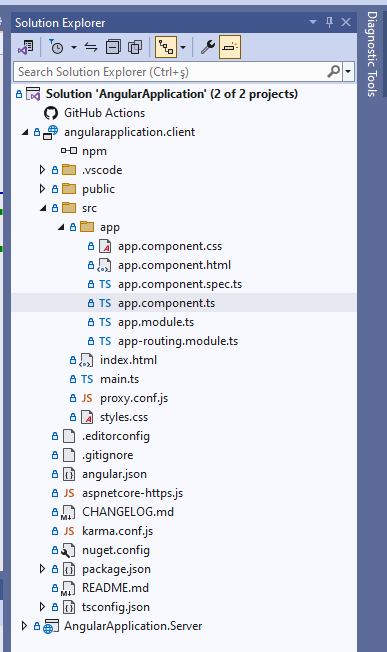This screenshot has width=387, height=652.
Task: Click lock icon beside app.component.ts
Action: (91, 304)
